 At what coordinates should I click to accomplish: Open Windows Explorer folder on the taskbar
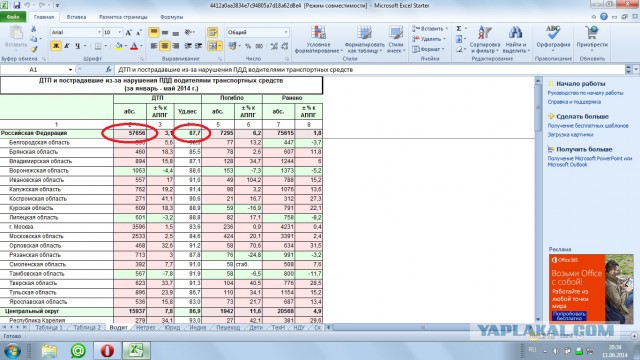click(x=49, y=350)
